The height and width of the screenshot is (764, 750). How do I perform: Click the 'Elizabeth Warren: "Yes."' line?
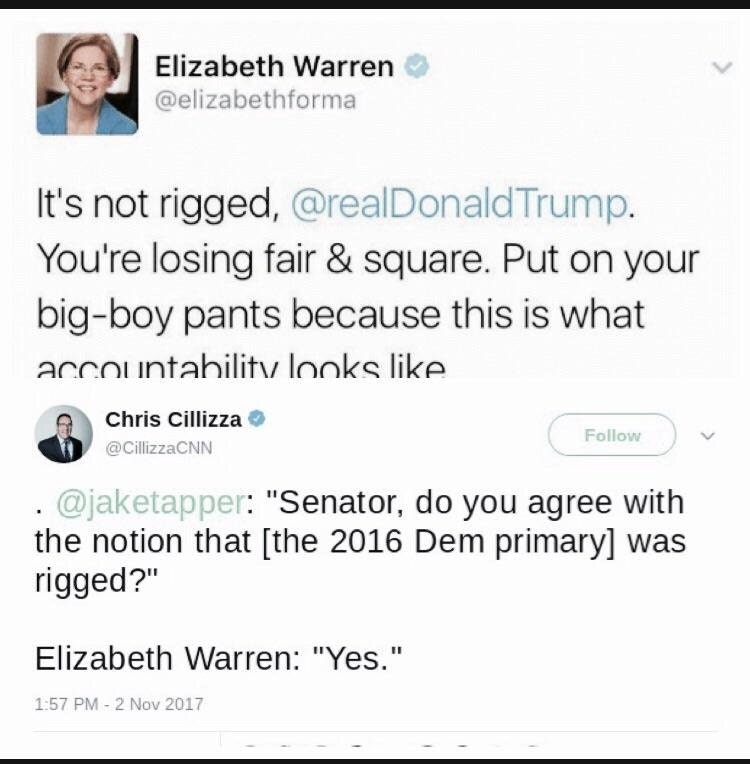pos(219,659)
